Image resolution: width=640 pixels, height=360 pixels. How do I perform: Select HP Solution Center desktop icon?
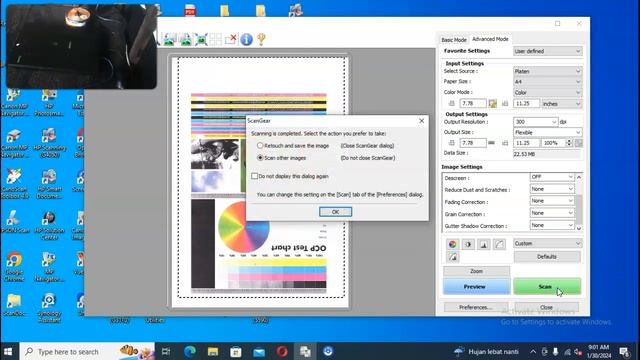(49, 225)
